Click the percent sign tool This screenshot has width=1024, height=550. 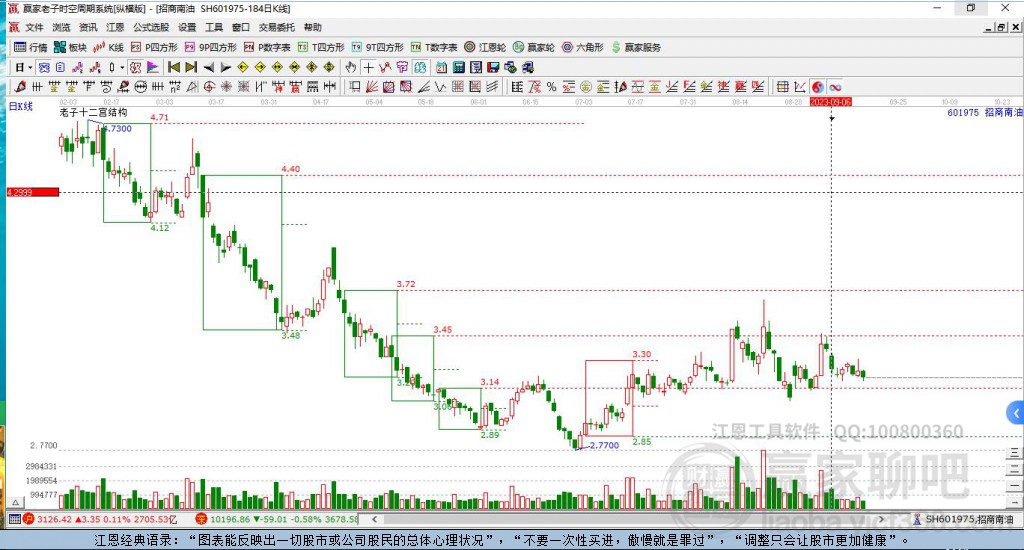pyautogui.click(x=551, y=87)
